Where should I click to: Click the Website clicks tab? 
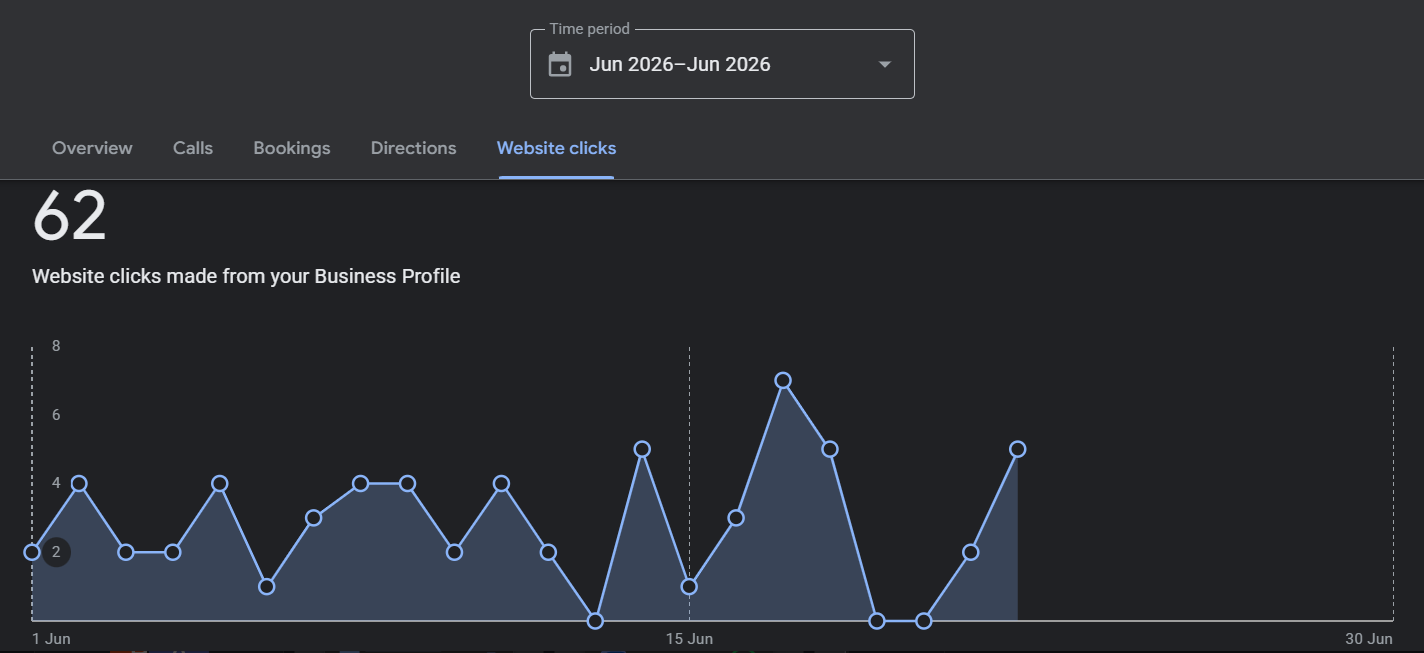point(556,148)
